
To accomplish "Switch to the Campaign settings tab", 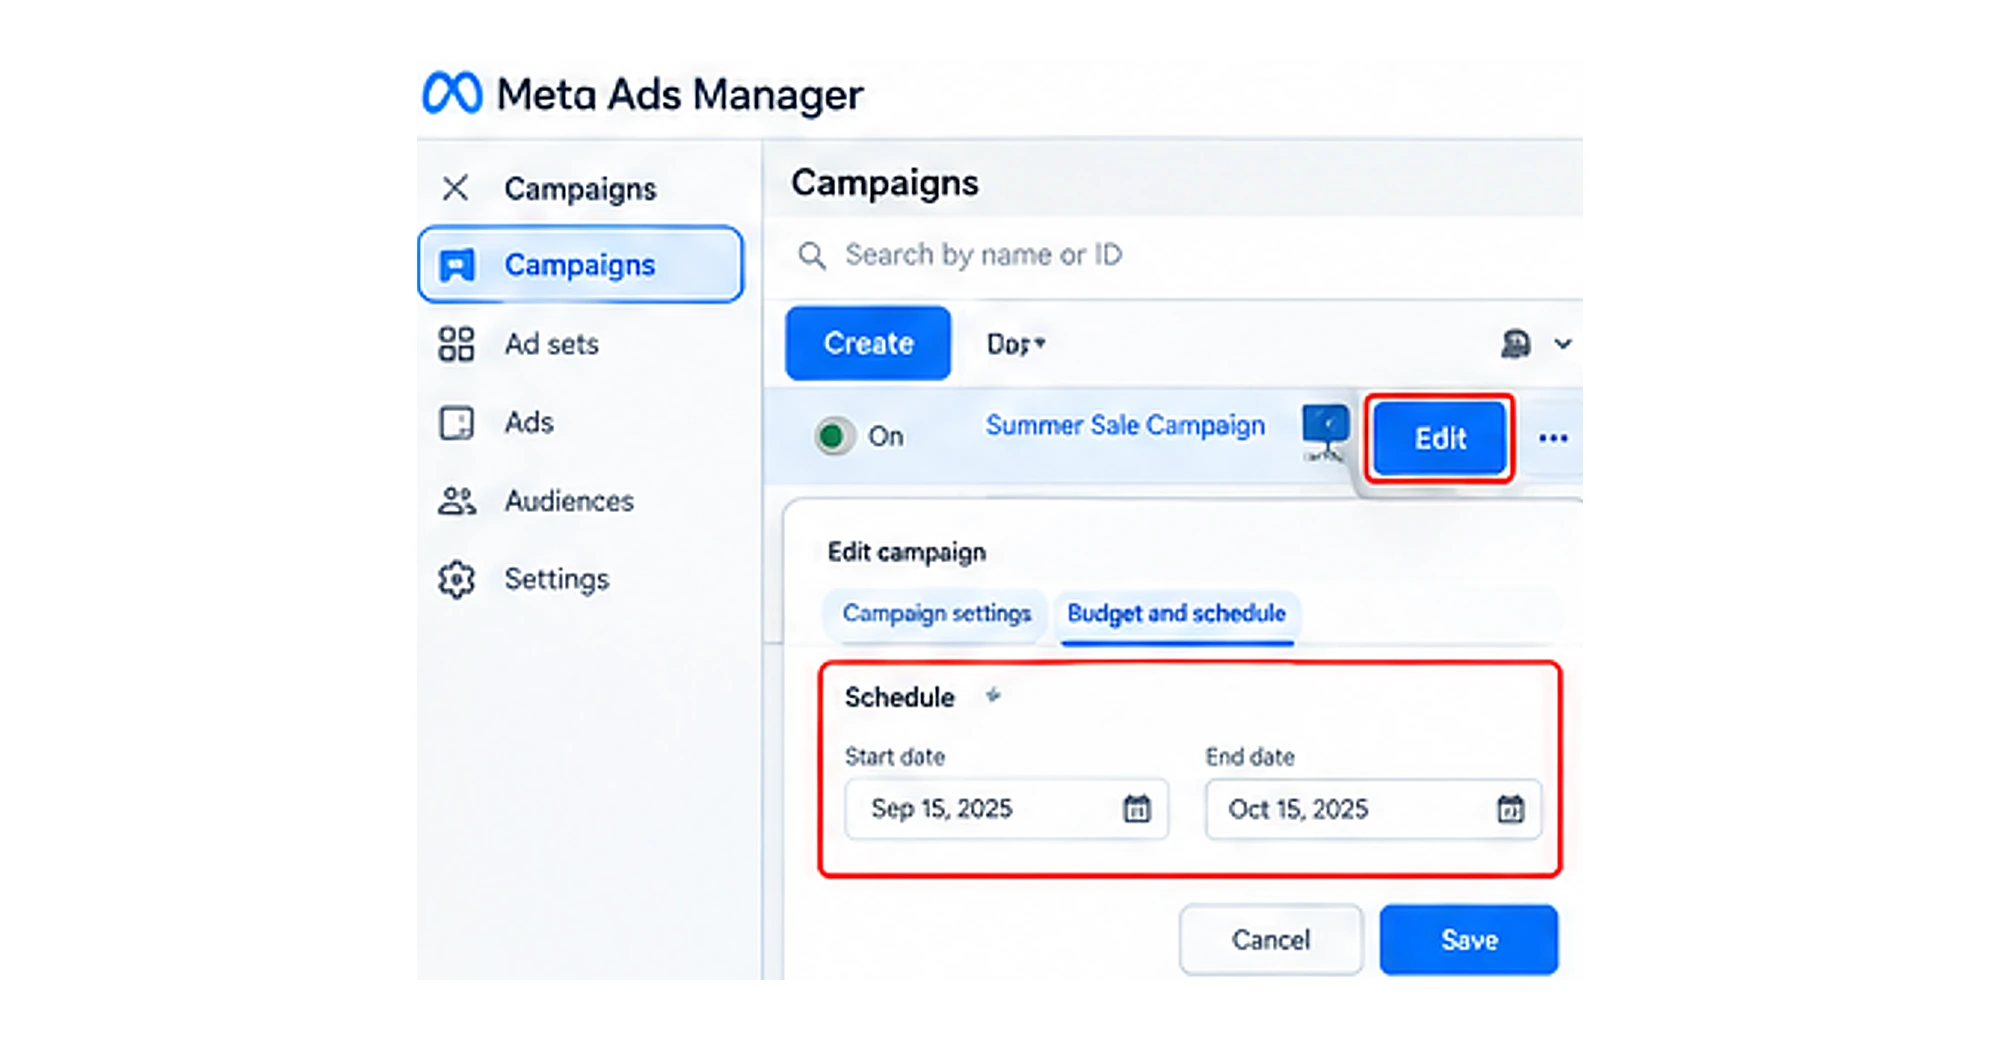I will [x=936, y=613].
